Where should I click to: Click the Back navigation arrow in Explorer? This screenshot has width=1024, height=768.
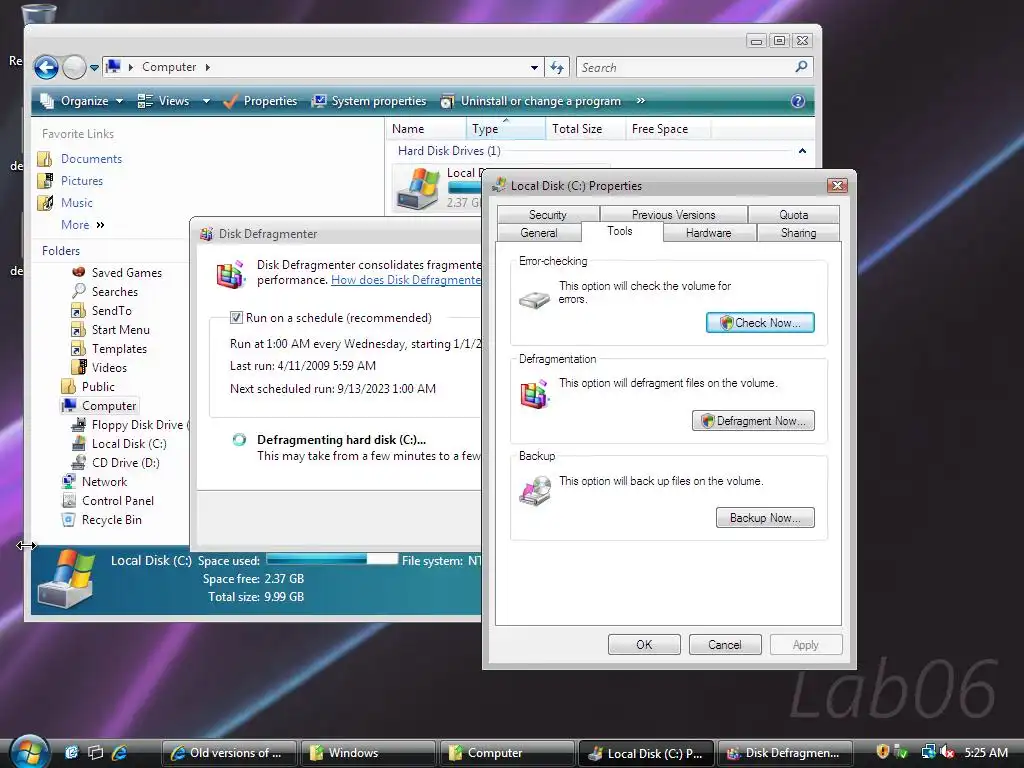pos(46,67)
